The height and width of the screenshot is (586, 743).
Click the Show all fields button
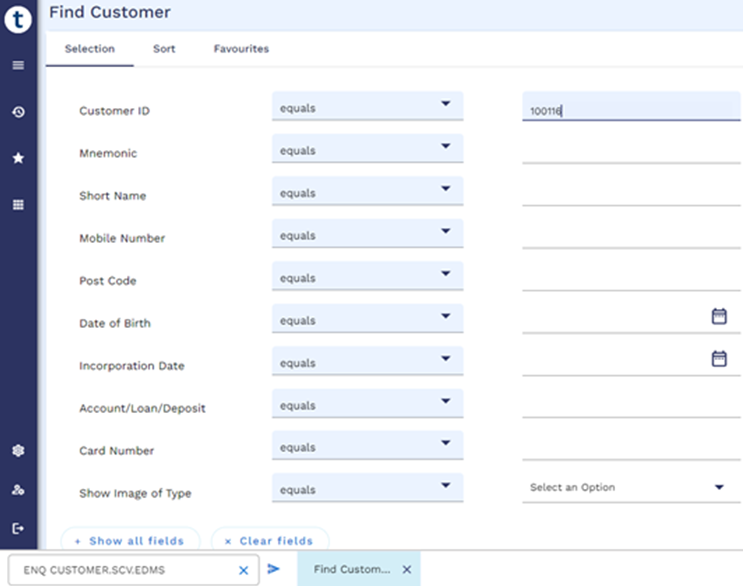click(x=130, y=541)
